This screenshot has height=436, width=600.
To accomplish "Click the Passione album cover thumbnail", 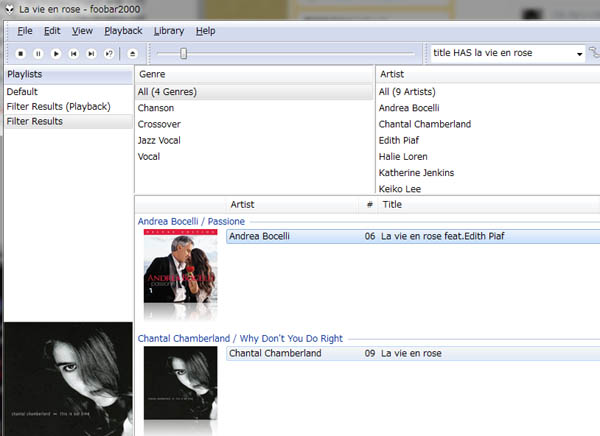I will [181, 266].
